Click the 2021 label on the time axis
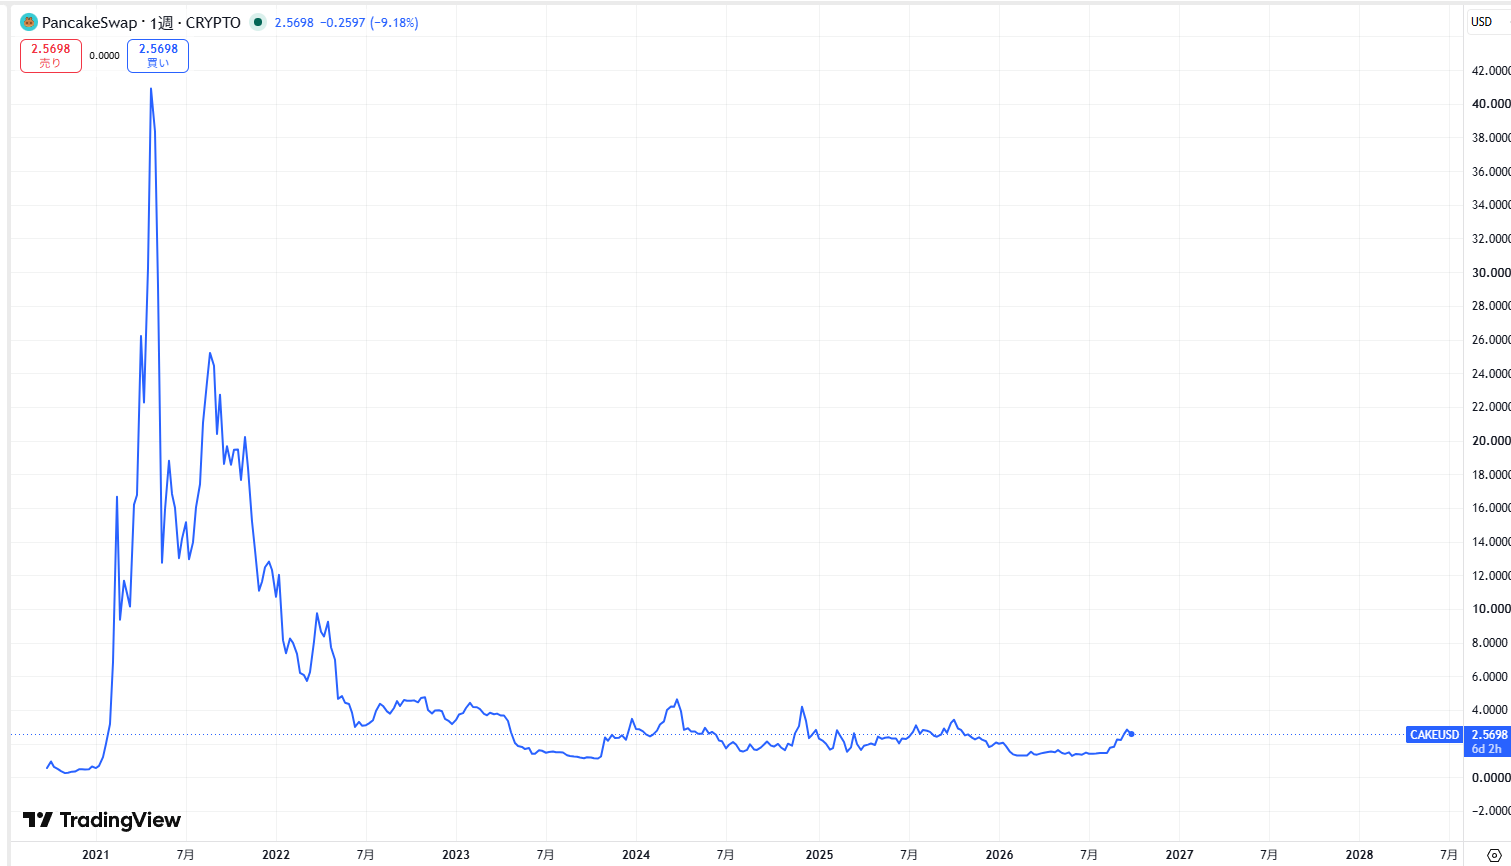 pyautogui.click(x=96, y=855)
